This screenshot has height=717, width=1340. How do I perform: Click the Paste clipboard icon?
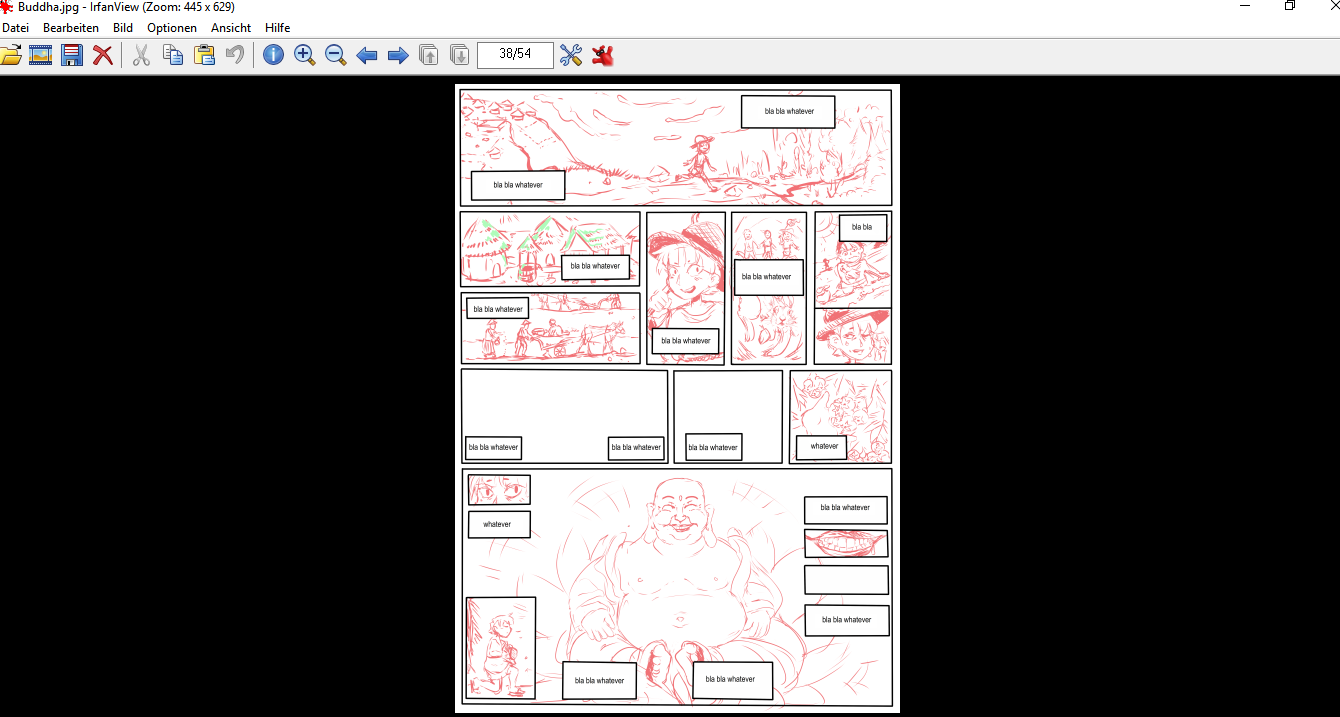(x=204, y=55)
